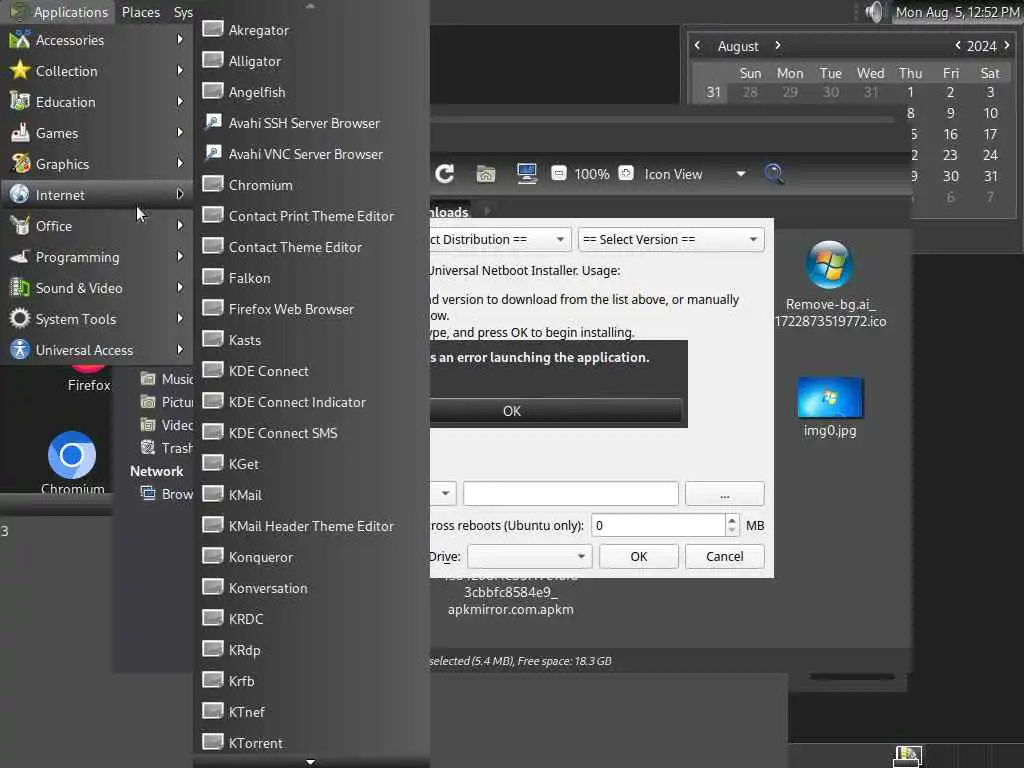
Task: Open the Select Distribution dropdown
Action: (500, 239)
